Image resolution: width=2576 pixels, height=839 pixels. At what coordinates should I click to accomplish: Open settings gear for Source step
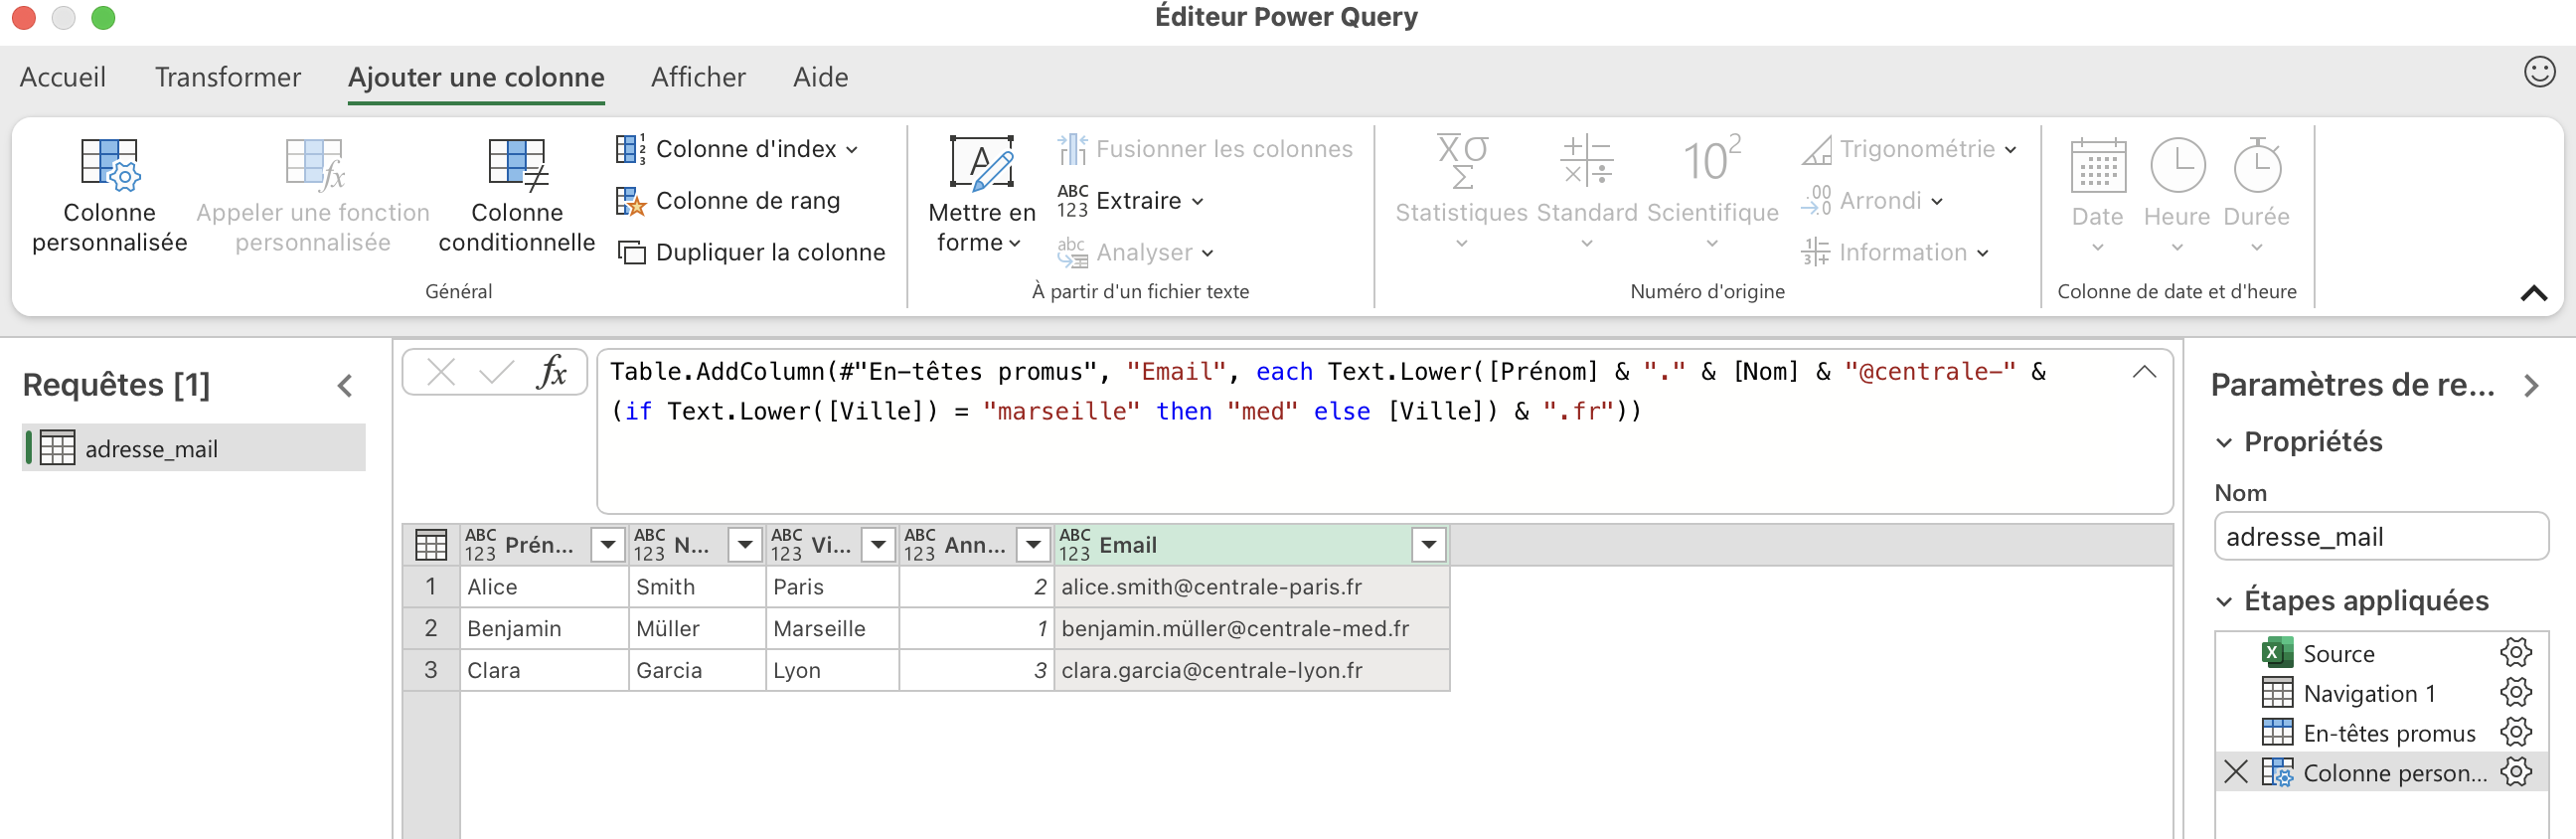pyautogui.click(x=2515, y=653)
